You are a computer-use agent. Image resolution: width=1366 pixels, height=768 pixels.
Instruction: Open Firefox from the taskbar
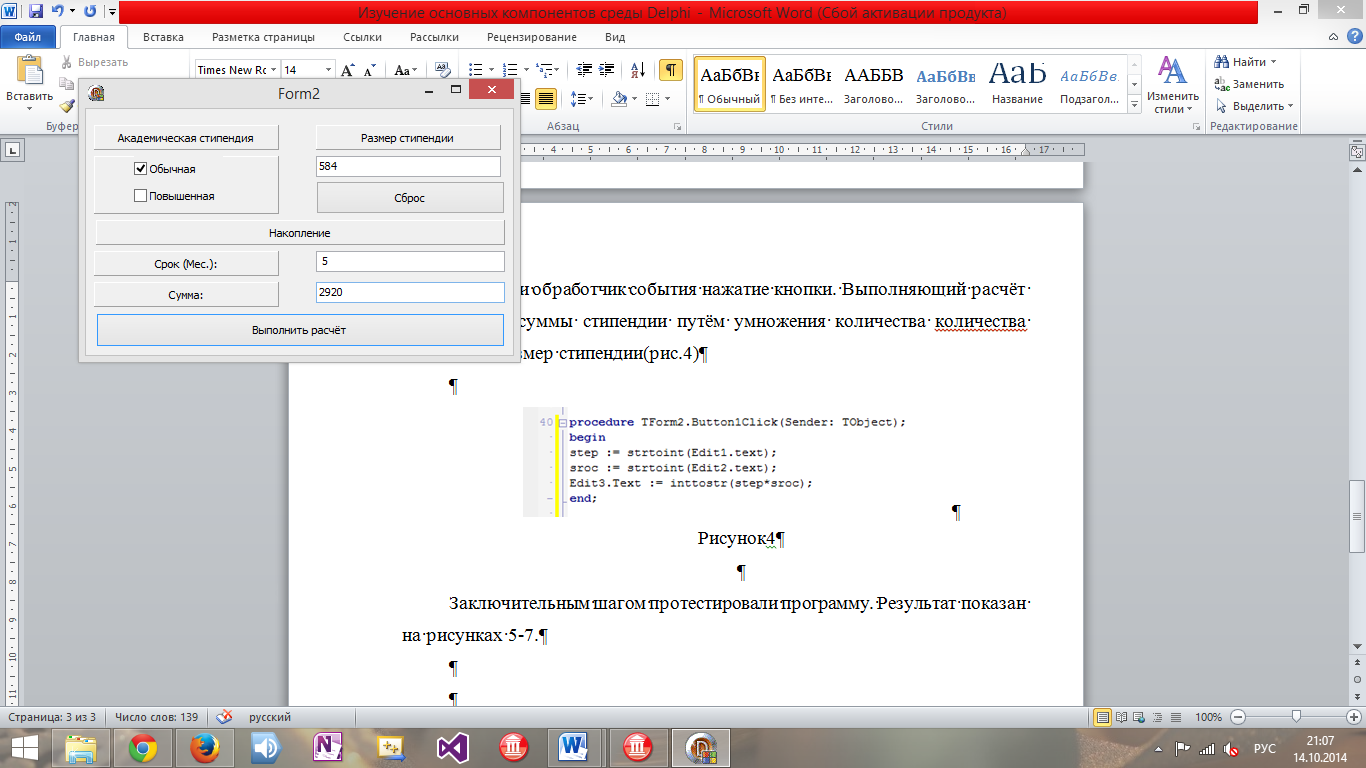pyautogui.click(x=204, y=748)
